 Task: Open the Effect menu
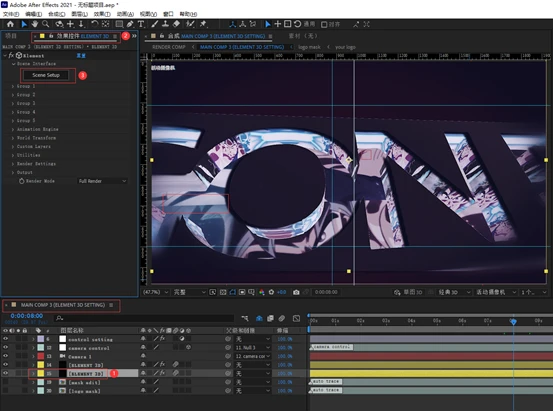[x=102, y=14]
